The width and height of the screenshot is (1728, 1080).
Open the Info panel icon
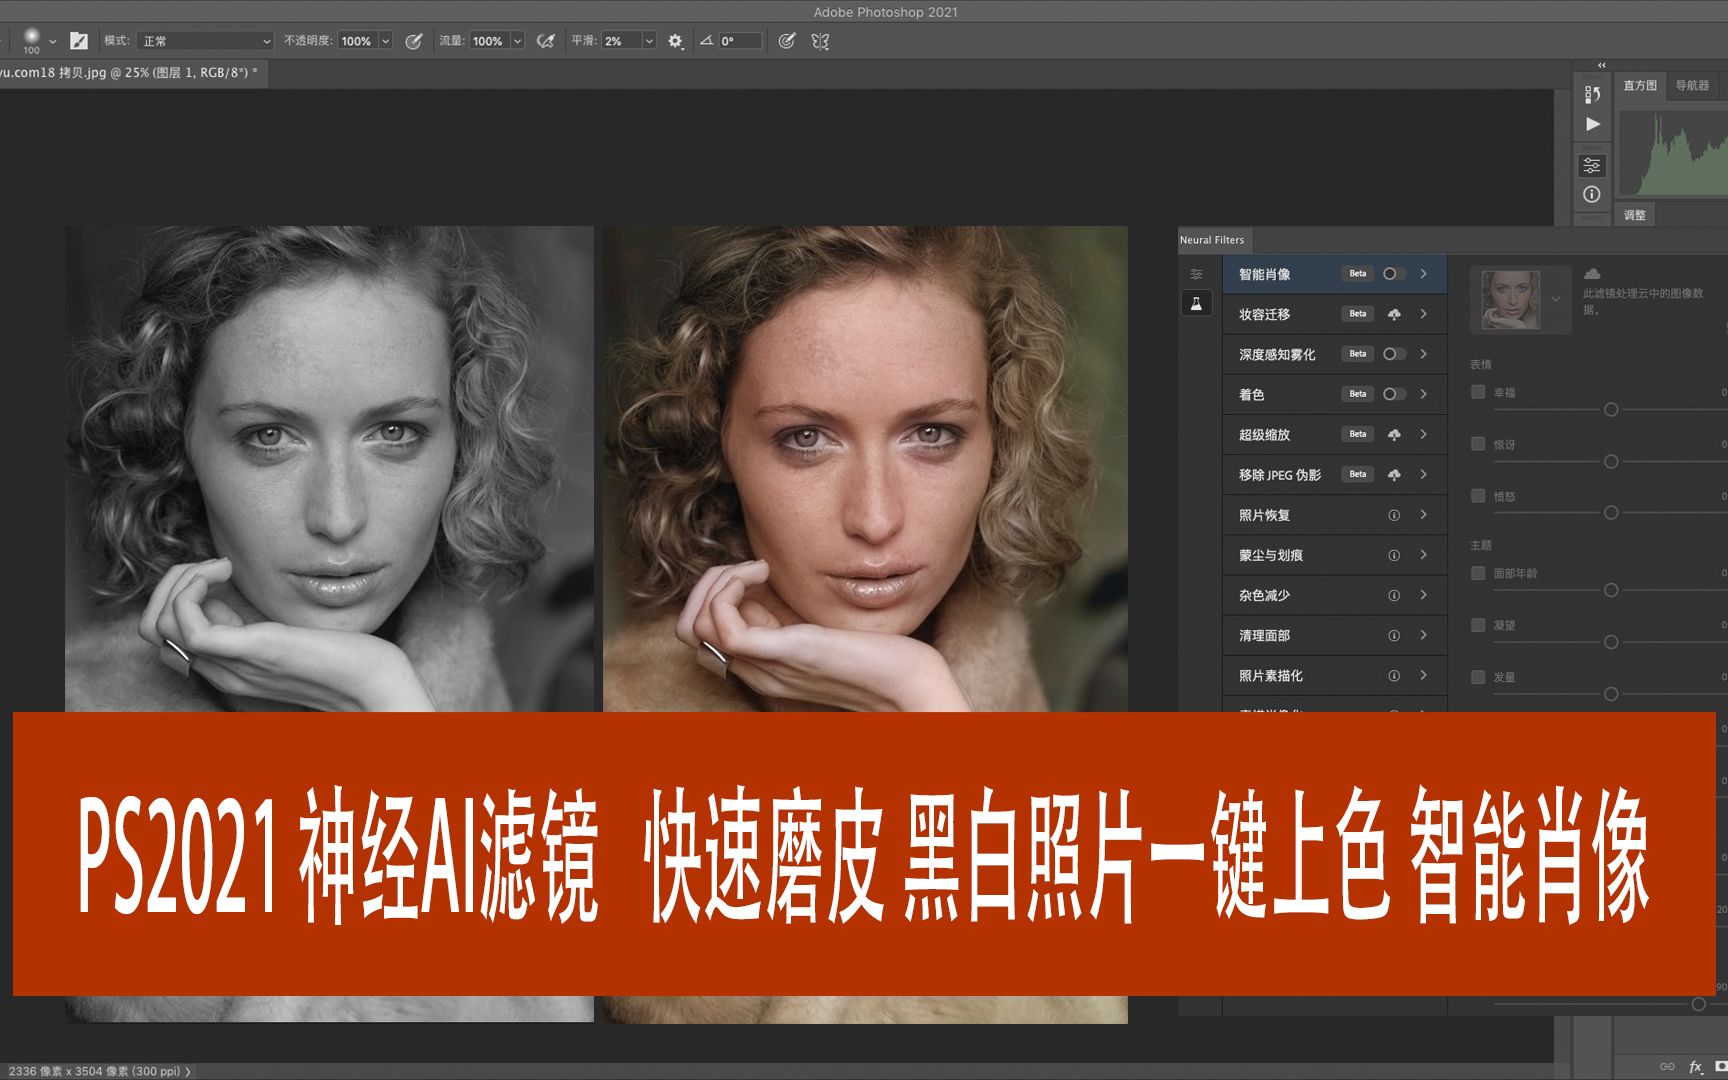(1592, 194)
